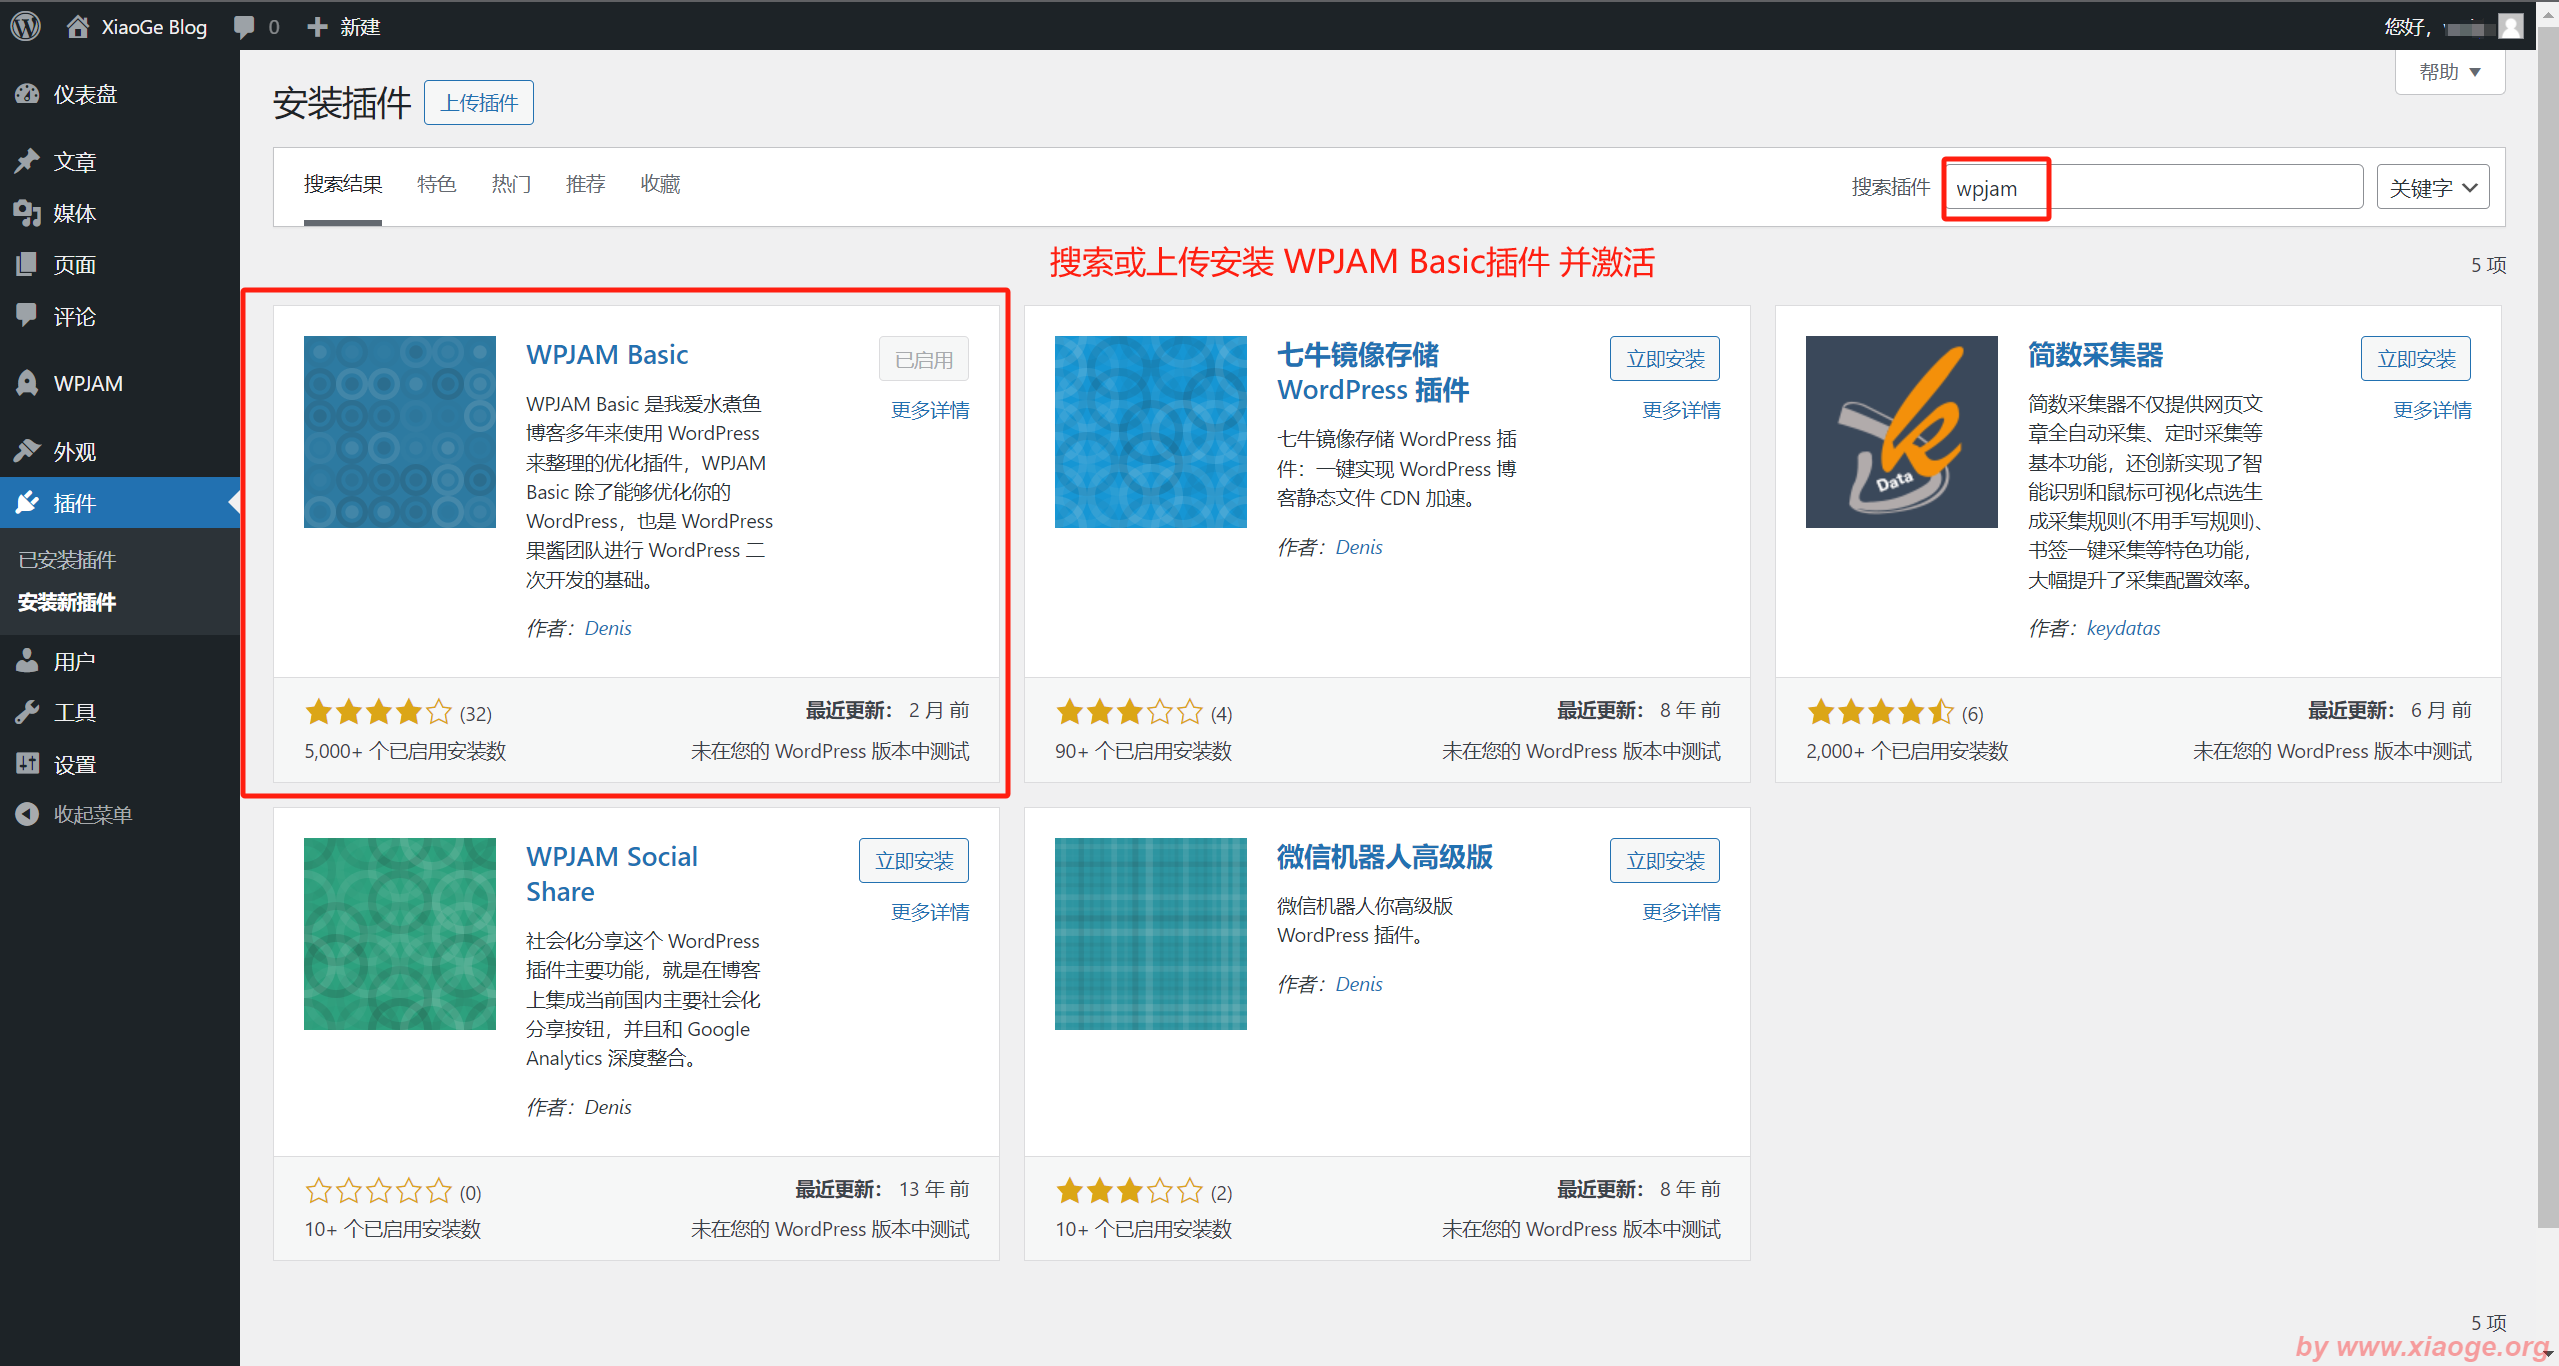This screenshot has width=2559, height=1366.
Task: Open Appearance (外观) paintbrush icon
Action: (x=27, y=451)
